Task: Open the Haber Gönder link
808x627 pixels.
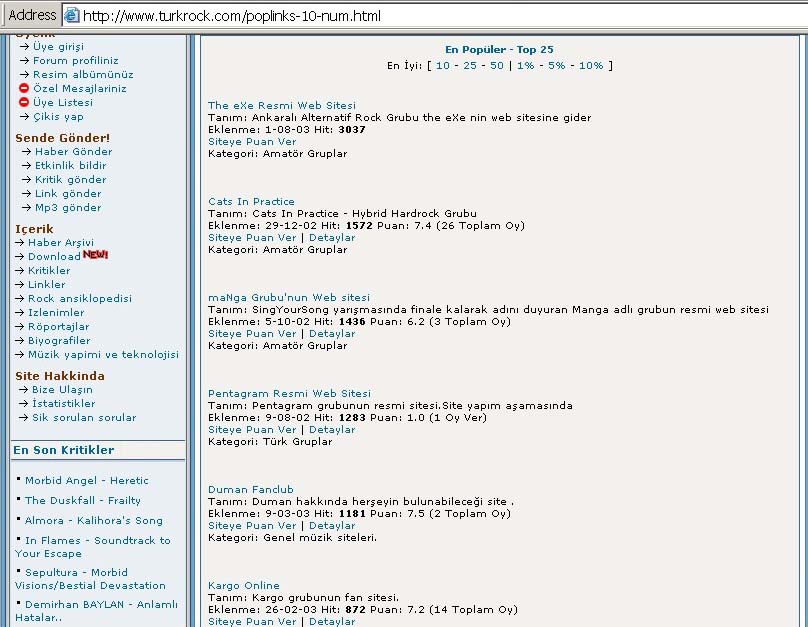Action: click(x=74, y=151)
